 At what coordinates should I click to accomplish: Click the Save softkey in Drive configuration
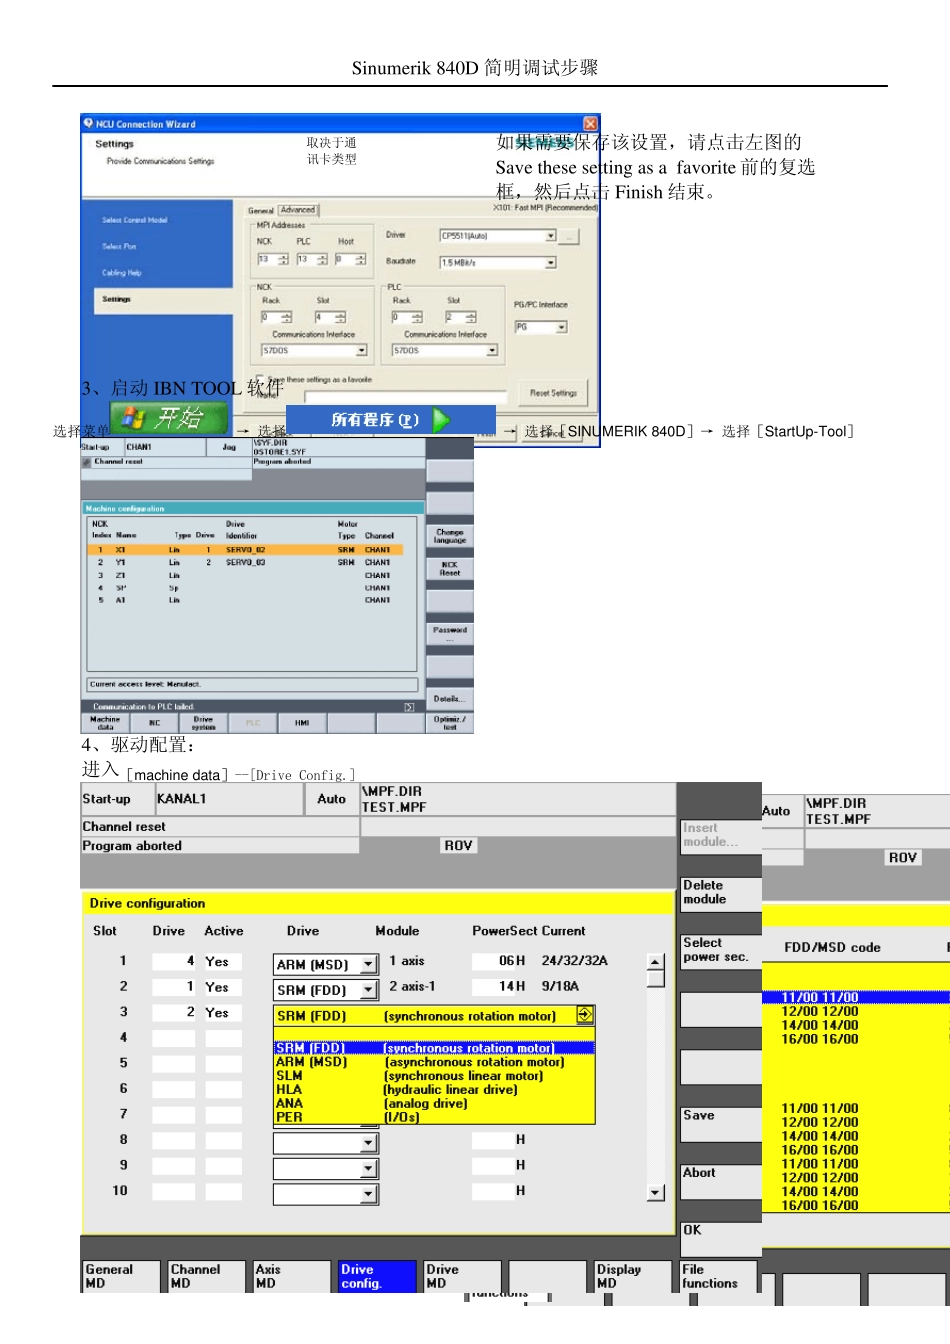[720, 1124]
